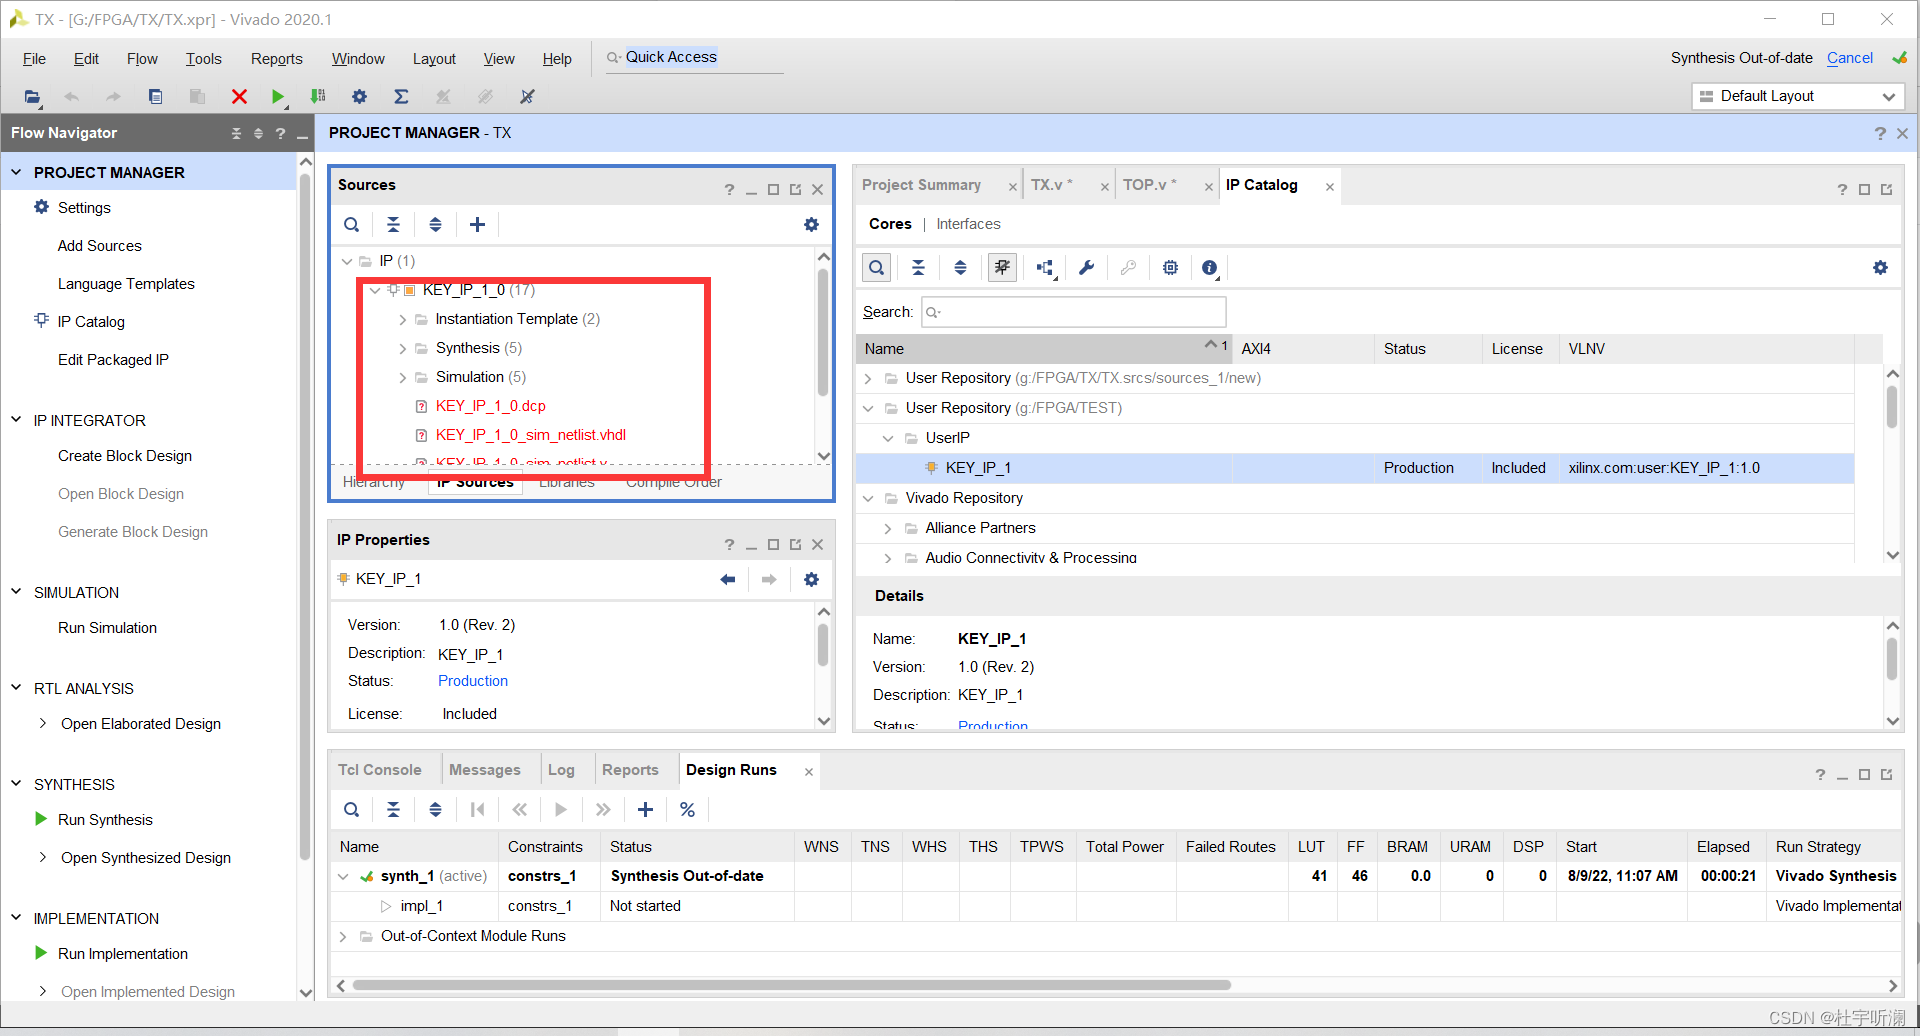Expand all in the Sources panel toolbar
Screen dimensions: 1920x1036
point(435,225)
